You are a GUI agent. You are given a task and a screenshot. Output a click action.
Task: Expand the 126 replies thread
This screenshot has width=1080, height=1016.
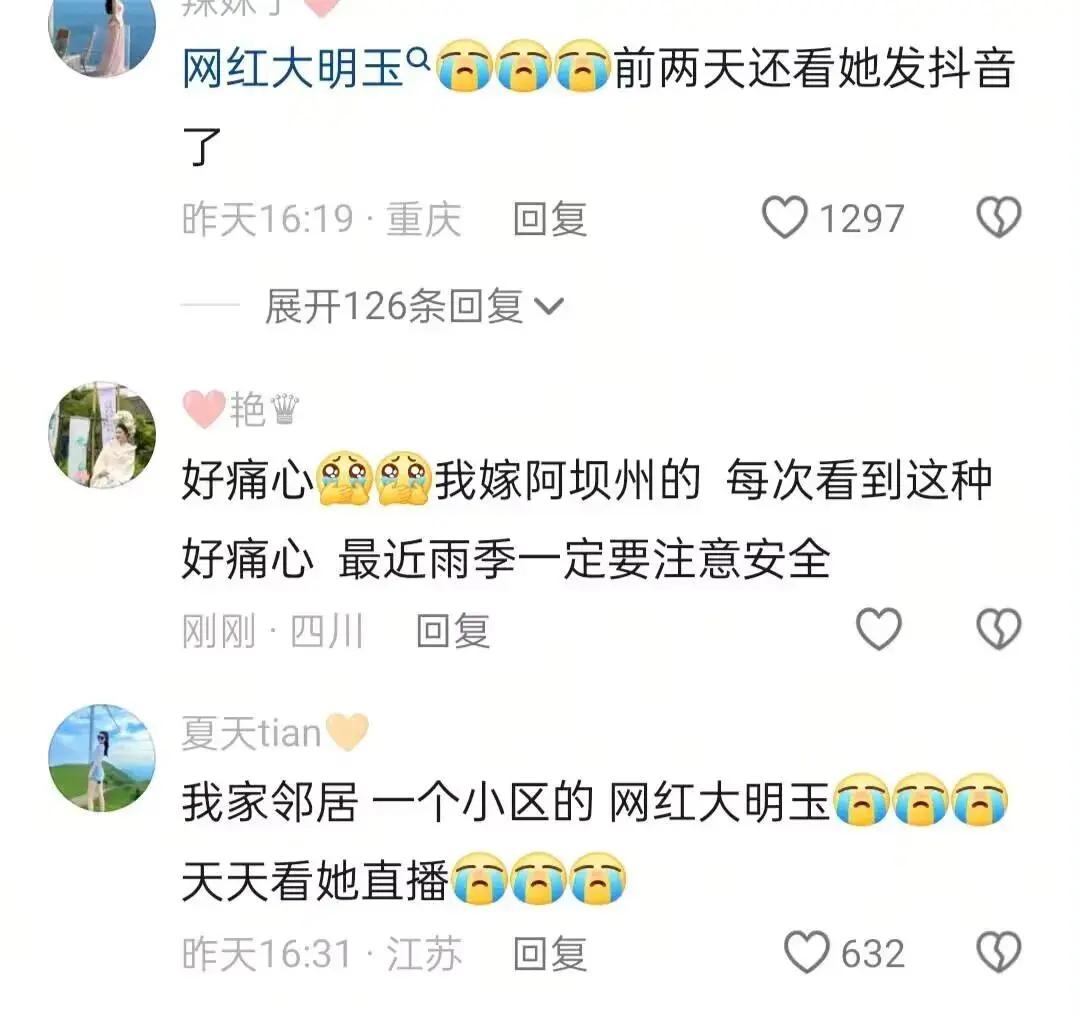(415, 306)
